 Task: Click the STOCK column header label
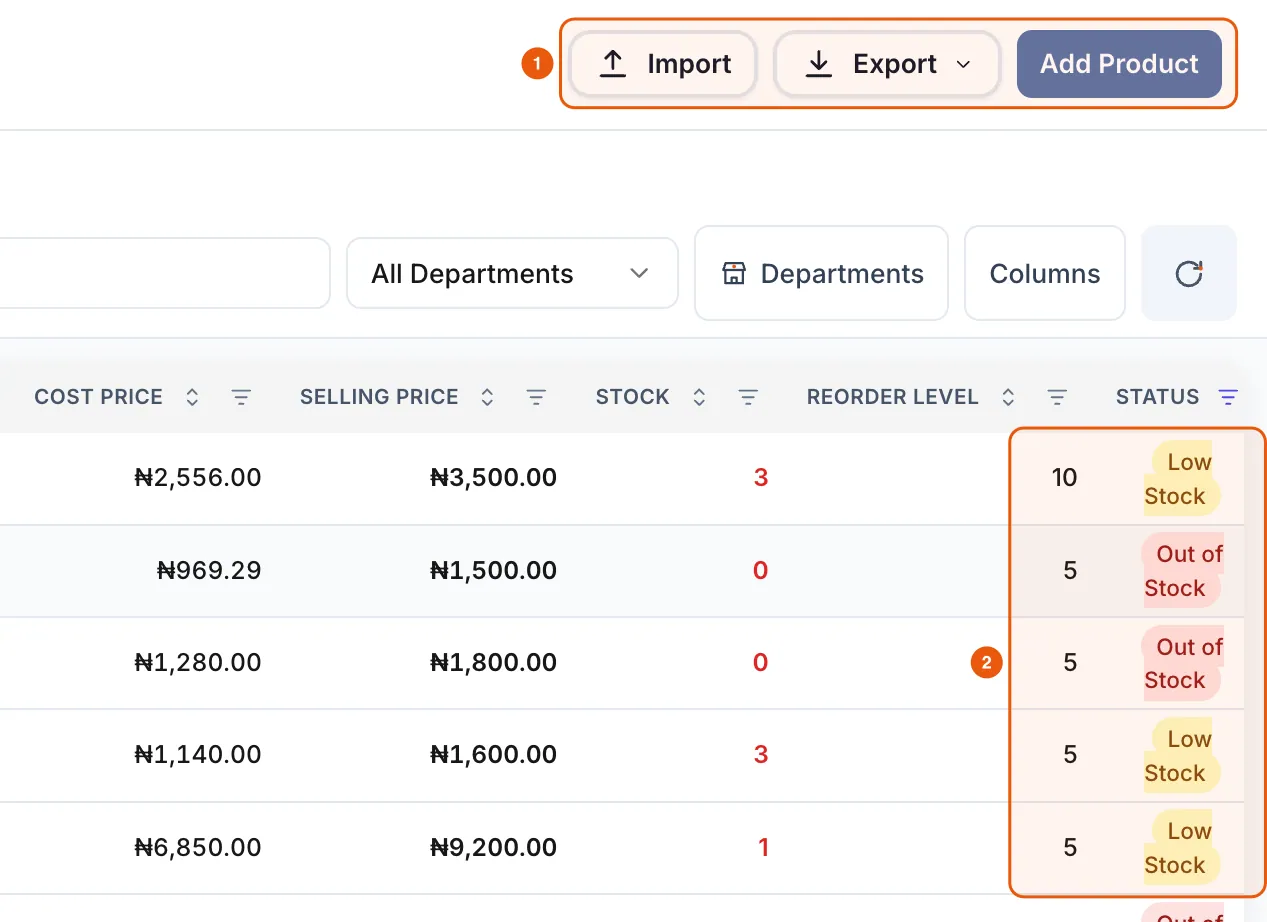click(x=632, y=397)
